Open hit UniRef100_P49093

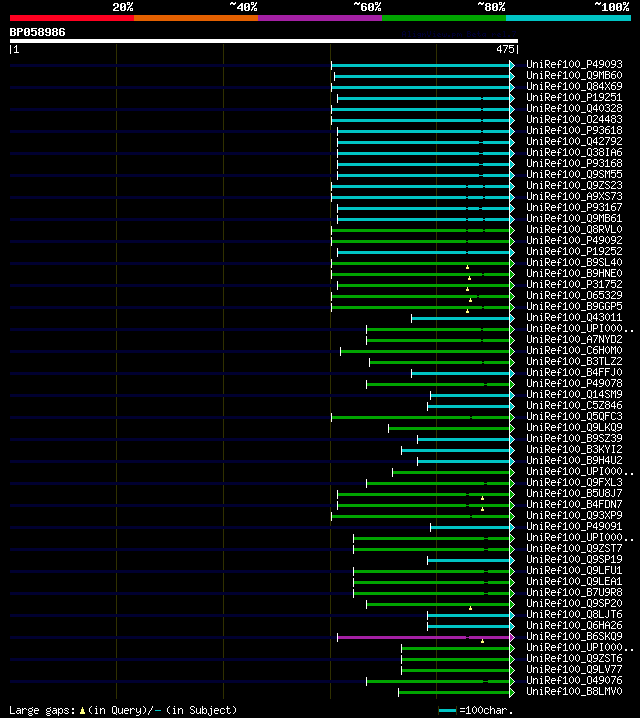(574, 65)
